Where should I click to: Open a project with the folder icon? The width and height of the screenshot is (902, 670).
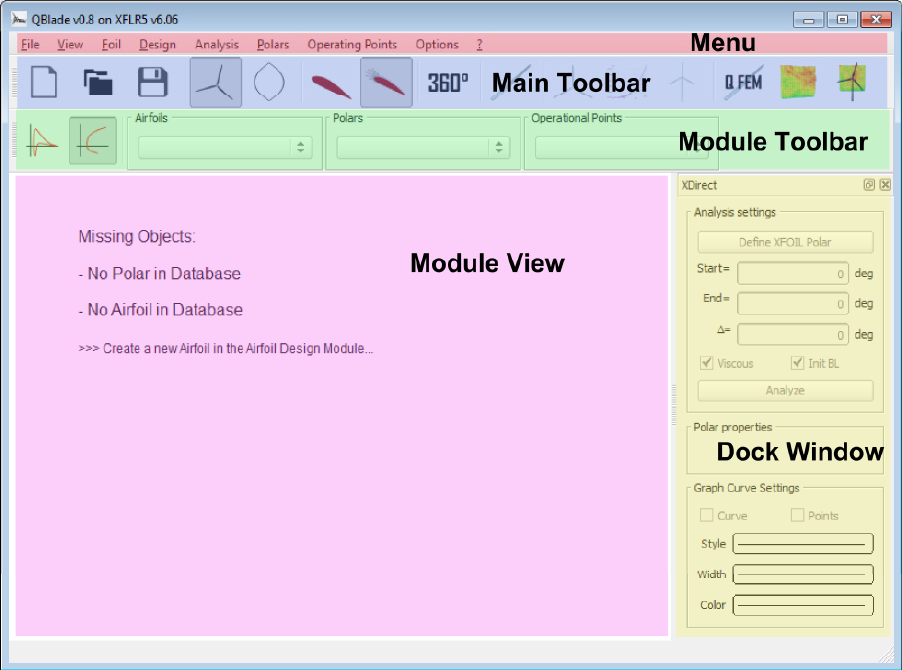coord(98,82)
